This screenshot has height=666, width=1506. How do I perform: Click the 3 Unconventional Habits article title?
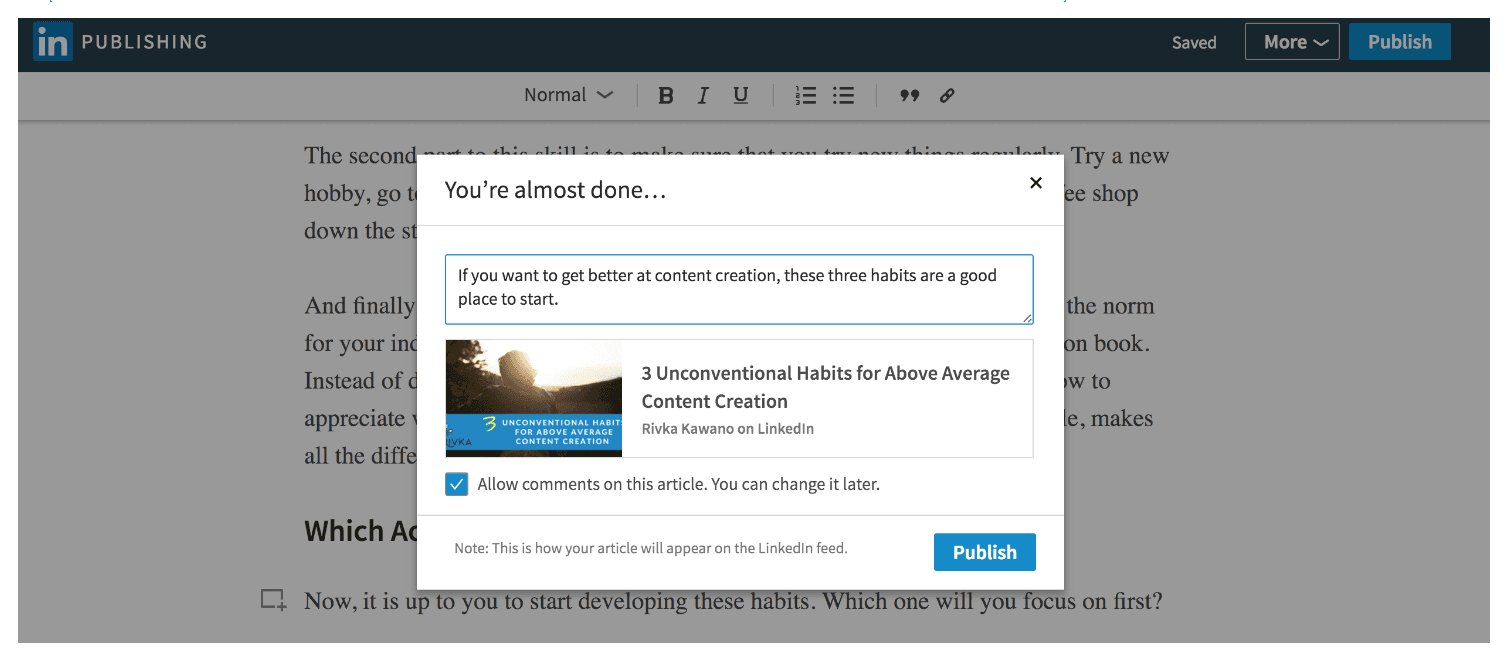click(x=825, y=387)
